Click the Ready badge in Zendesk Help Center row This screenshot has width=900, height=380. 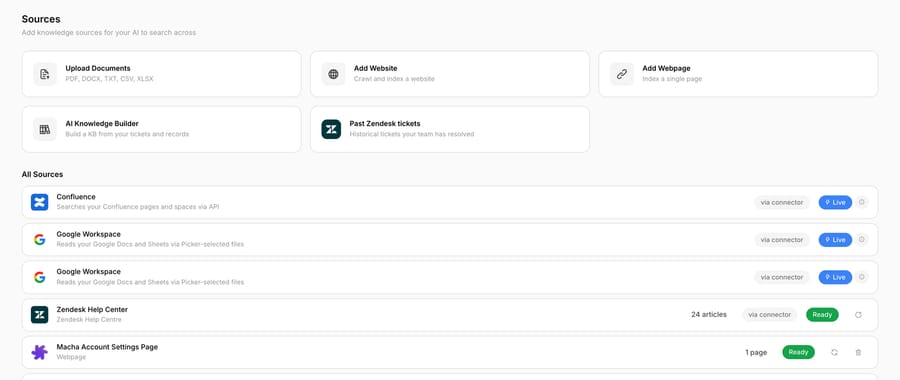[x=822, y=315]
